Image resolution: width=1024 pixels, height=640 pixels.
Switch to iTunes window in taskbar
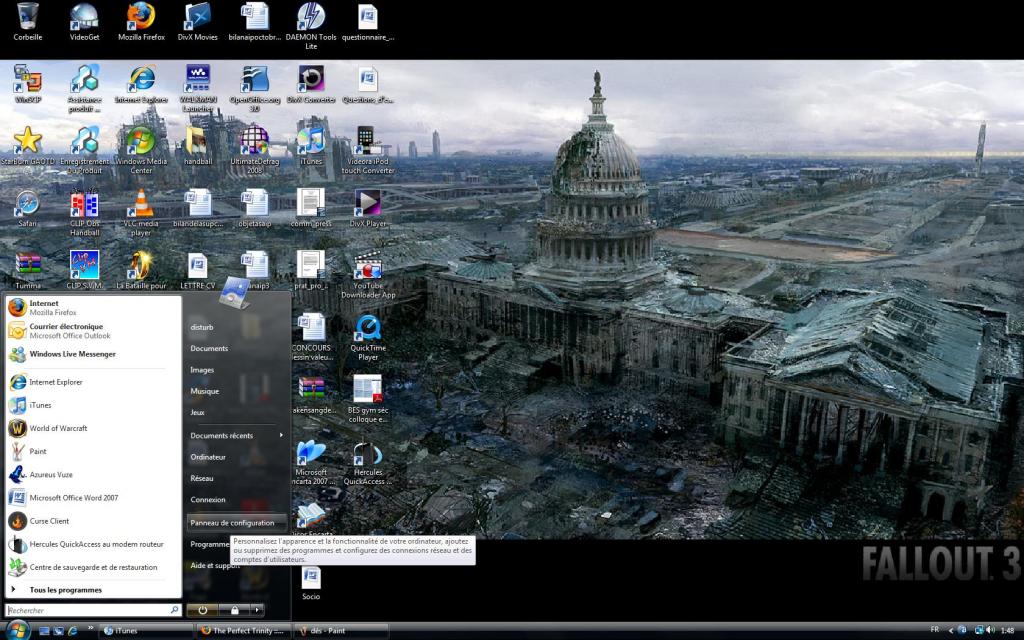[145, 631]
